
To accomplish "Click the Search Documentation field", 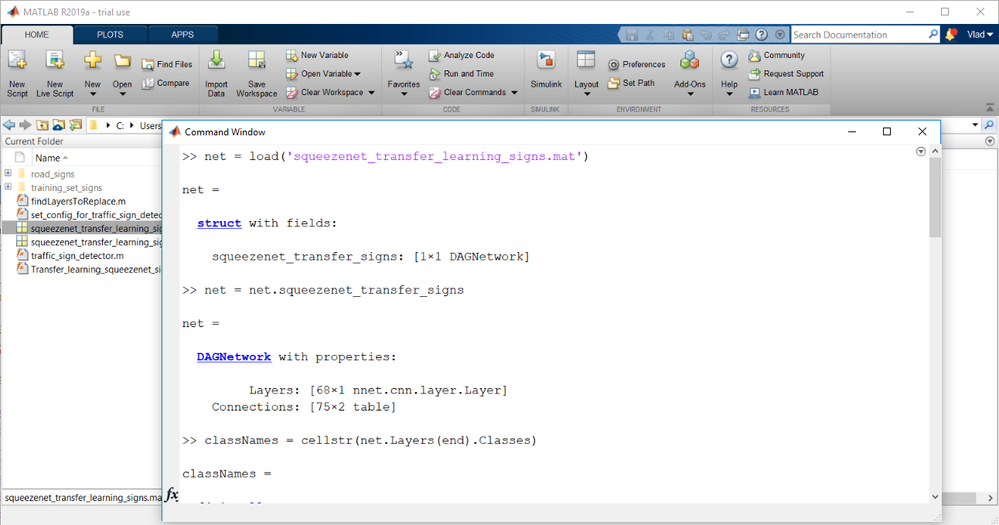I will [x=859, y=34].
